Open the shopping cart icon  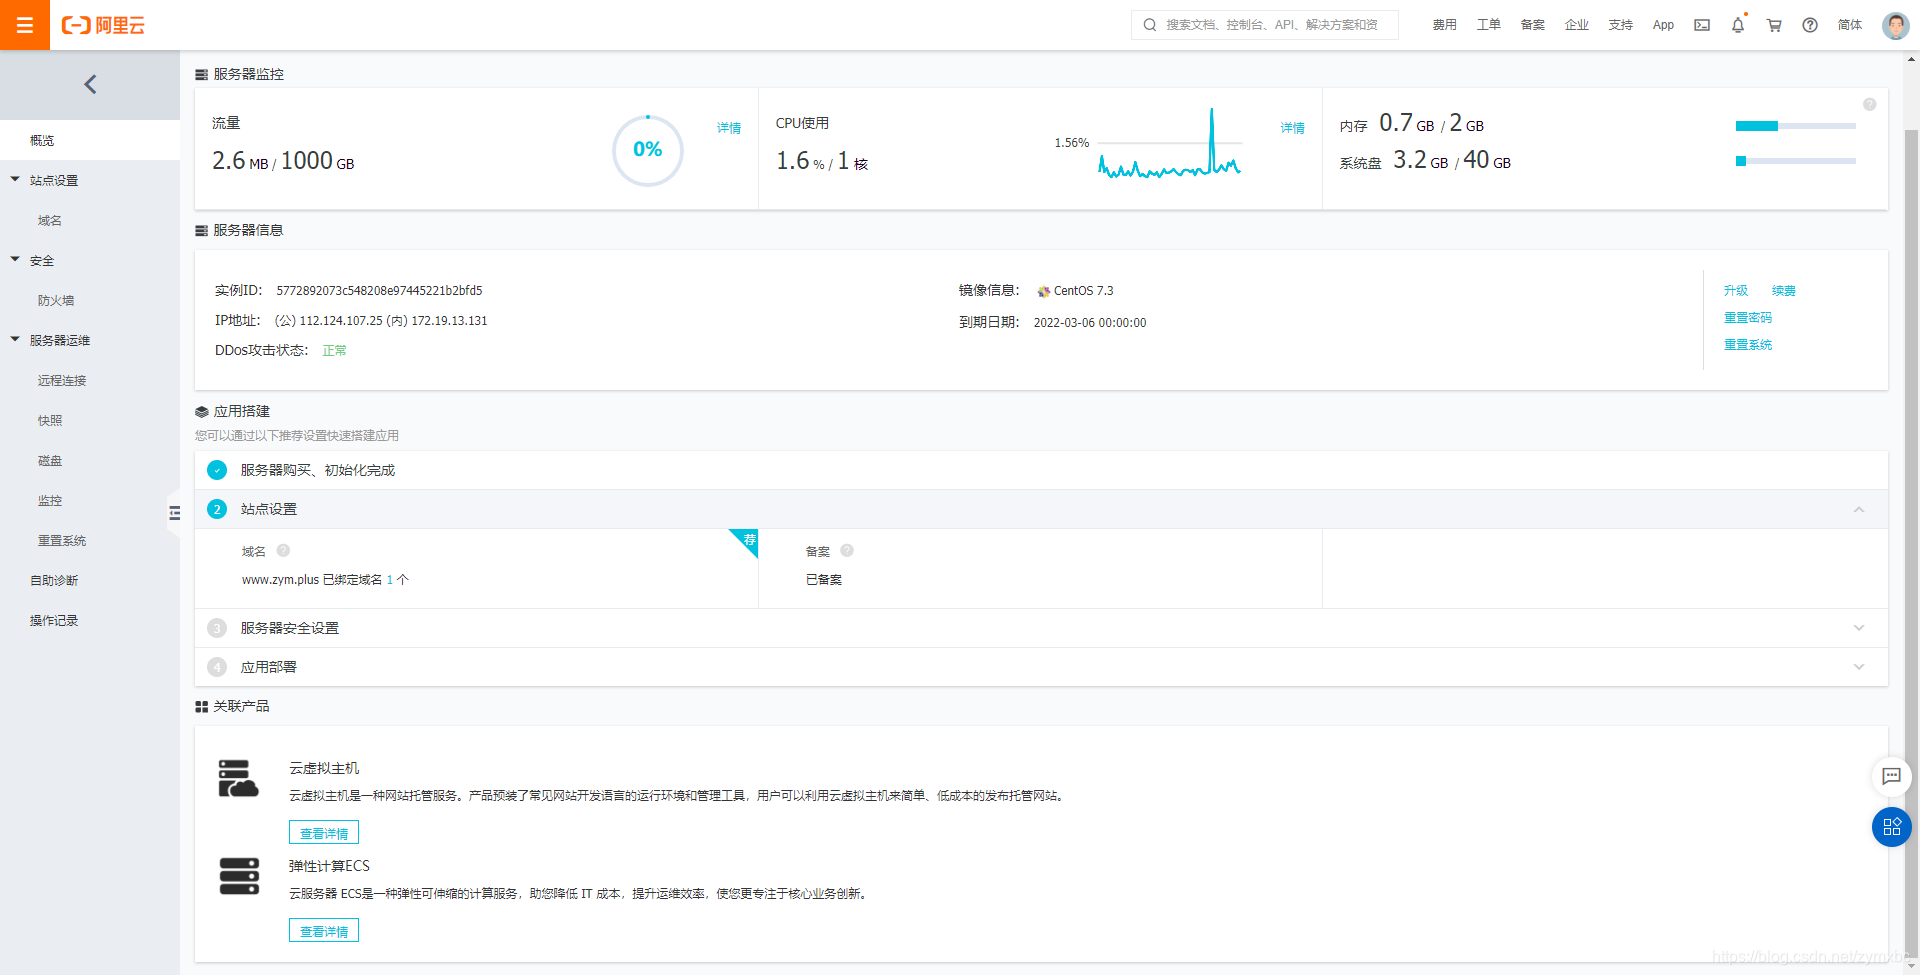click(x=1774, y=25)
